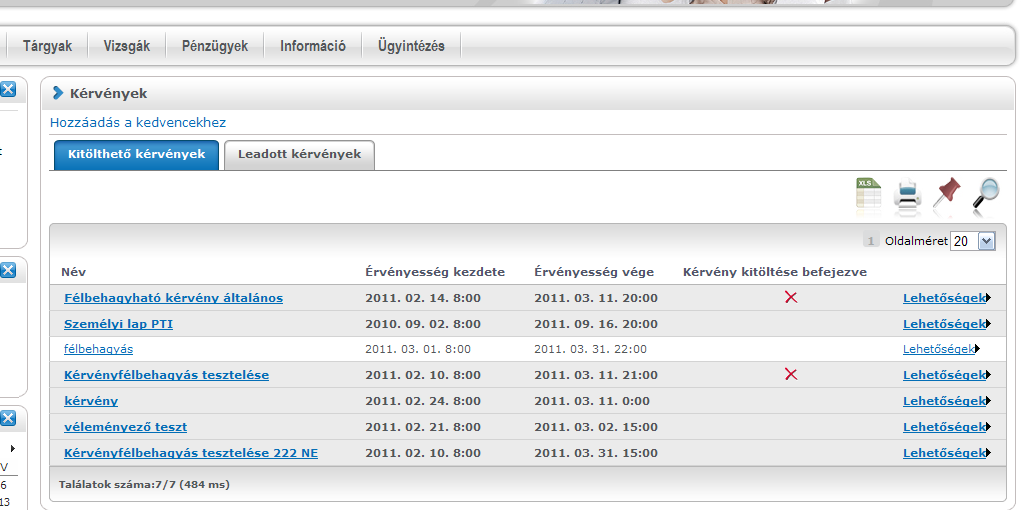
Task: Open search with the magnifier icon
Action: 986,193
